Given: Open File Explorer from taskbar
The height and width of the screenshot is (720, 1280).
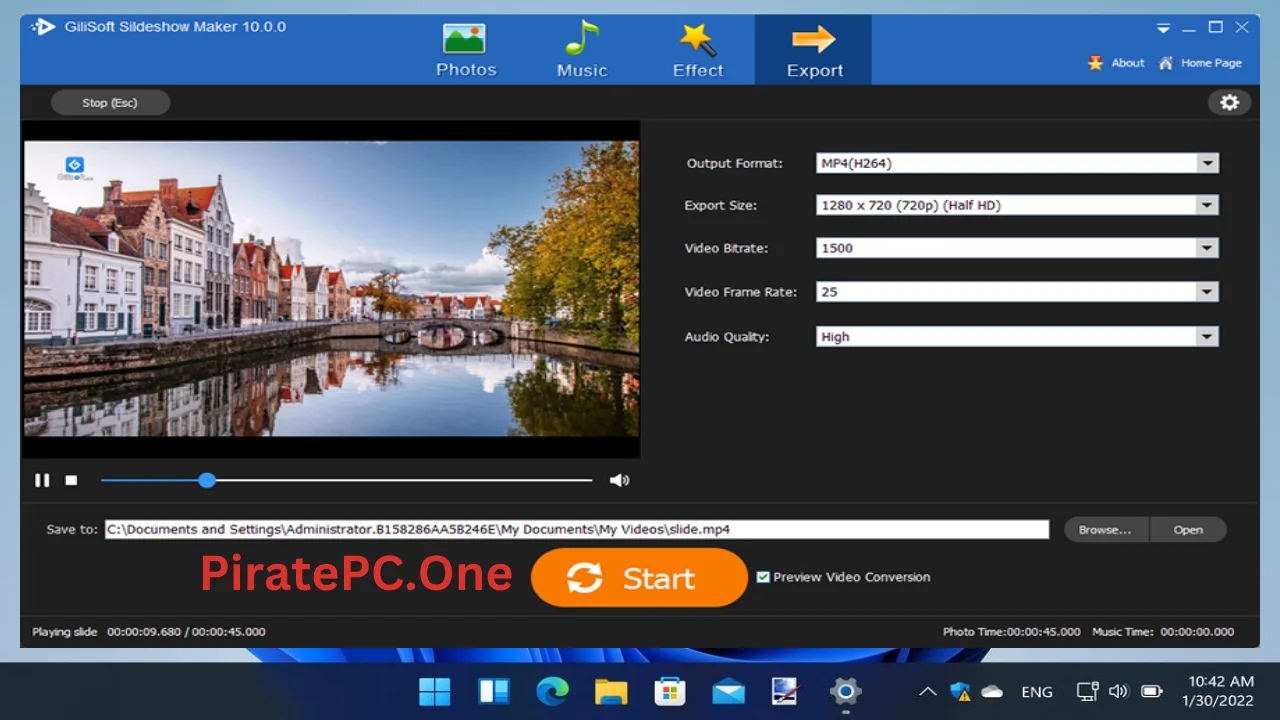Looking at the screenshot, I should pos(610,691).
